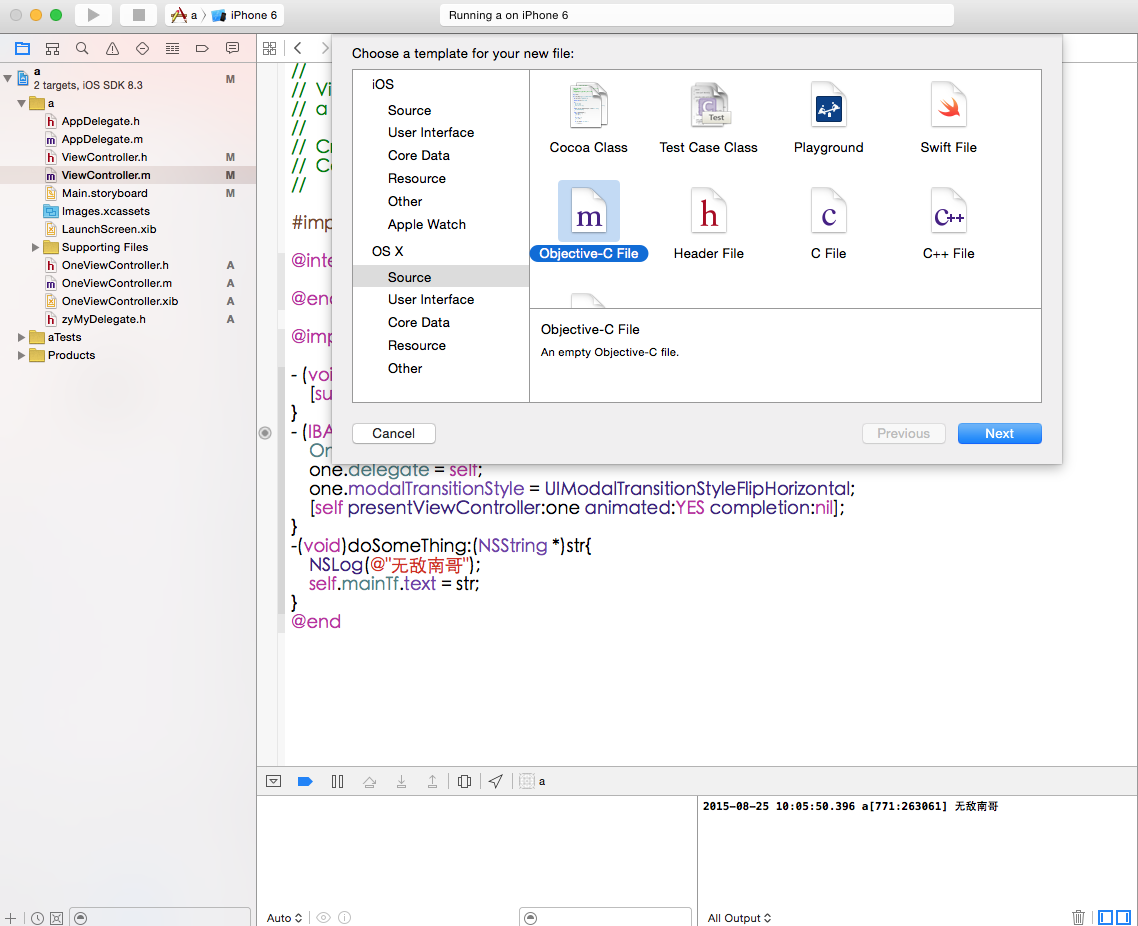Select OneViewController.xib file

tap(120, 301)
